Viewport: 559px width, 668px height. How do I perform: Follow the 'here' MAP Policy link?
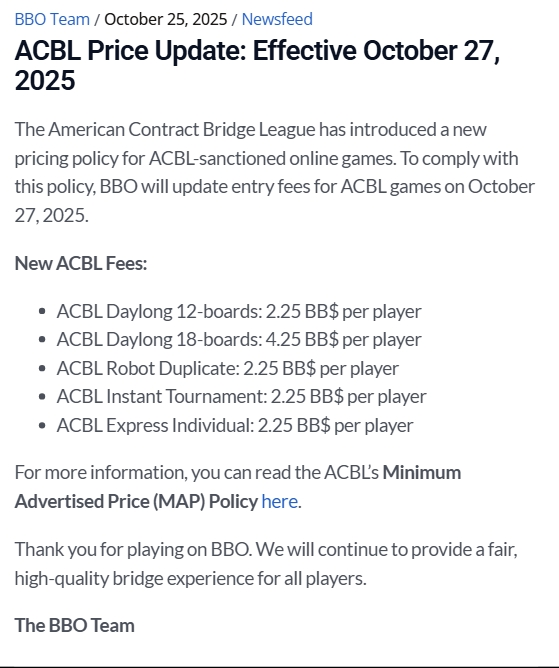280,501
